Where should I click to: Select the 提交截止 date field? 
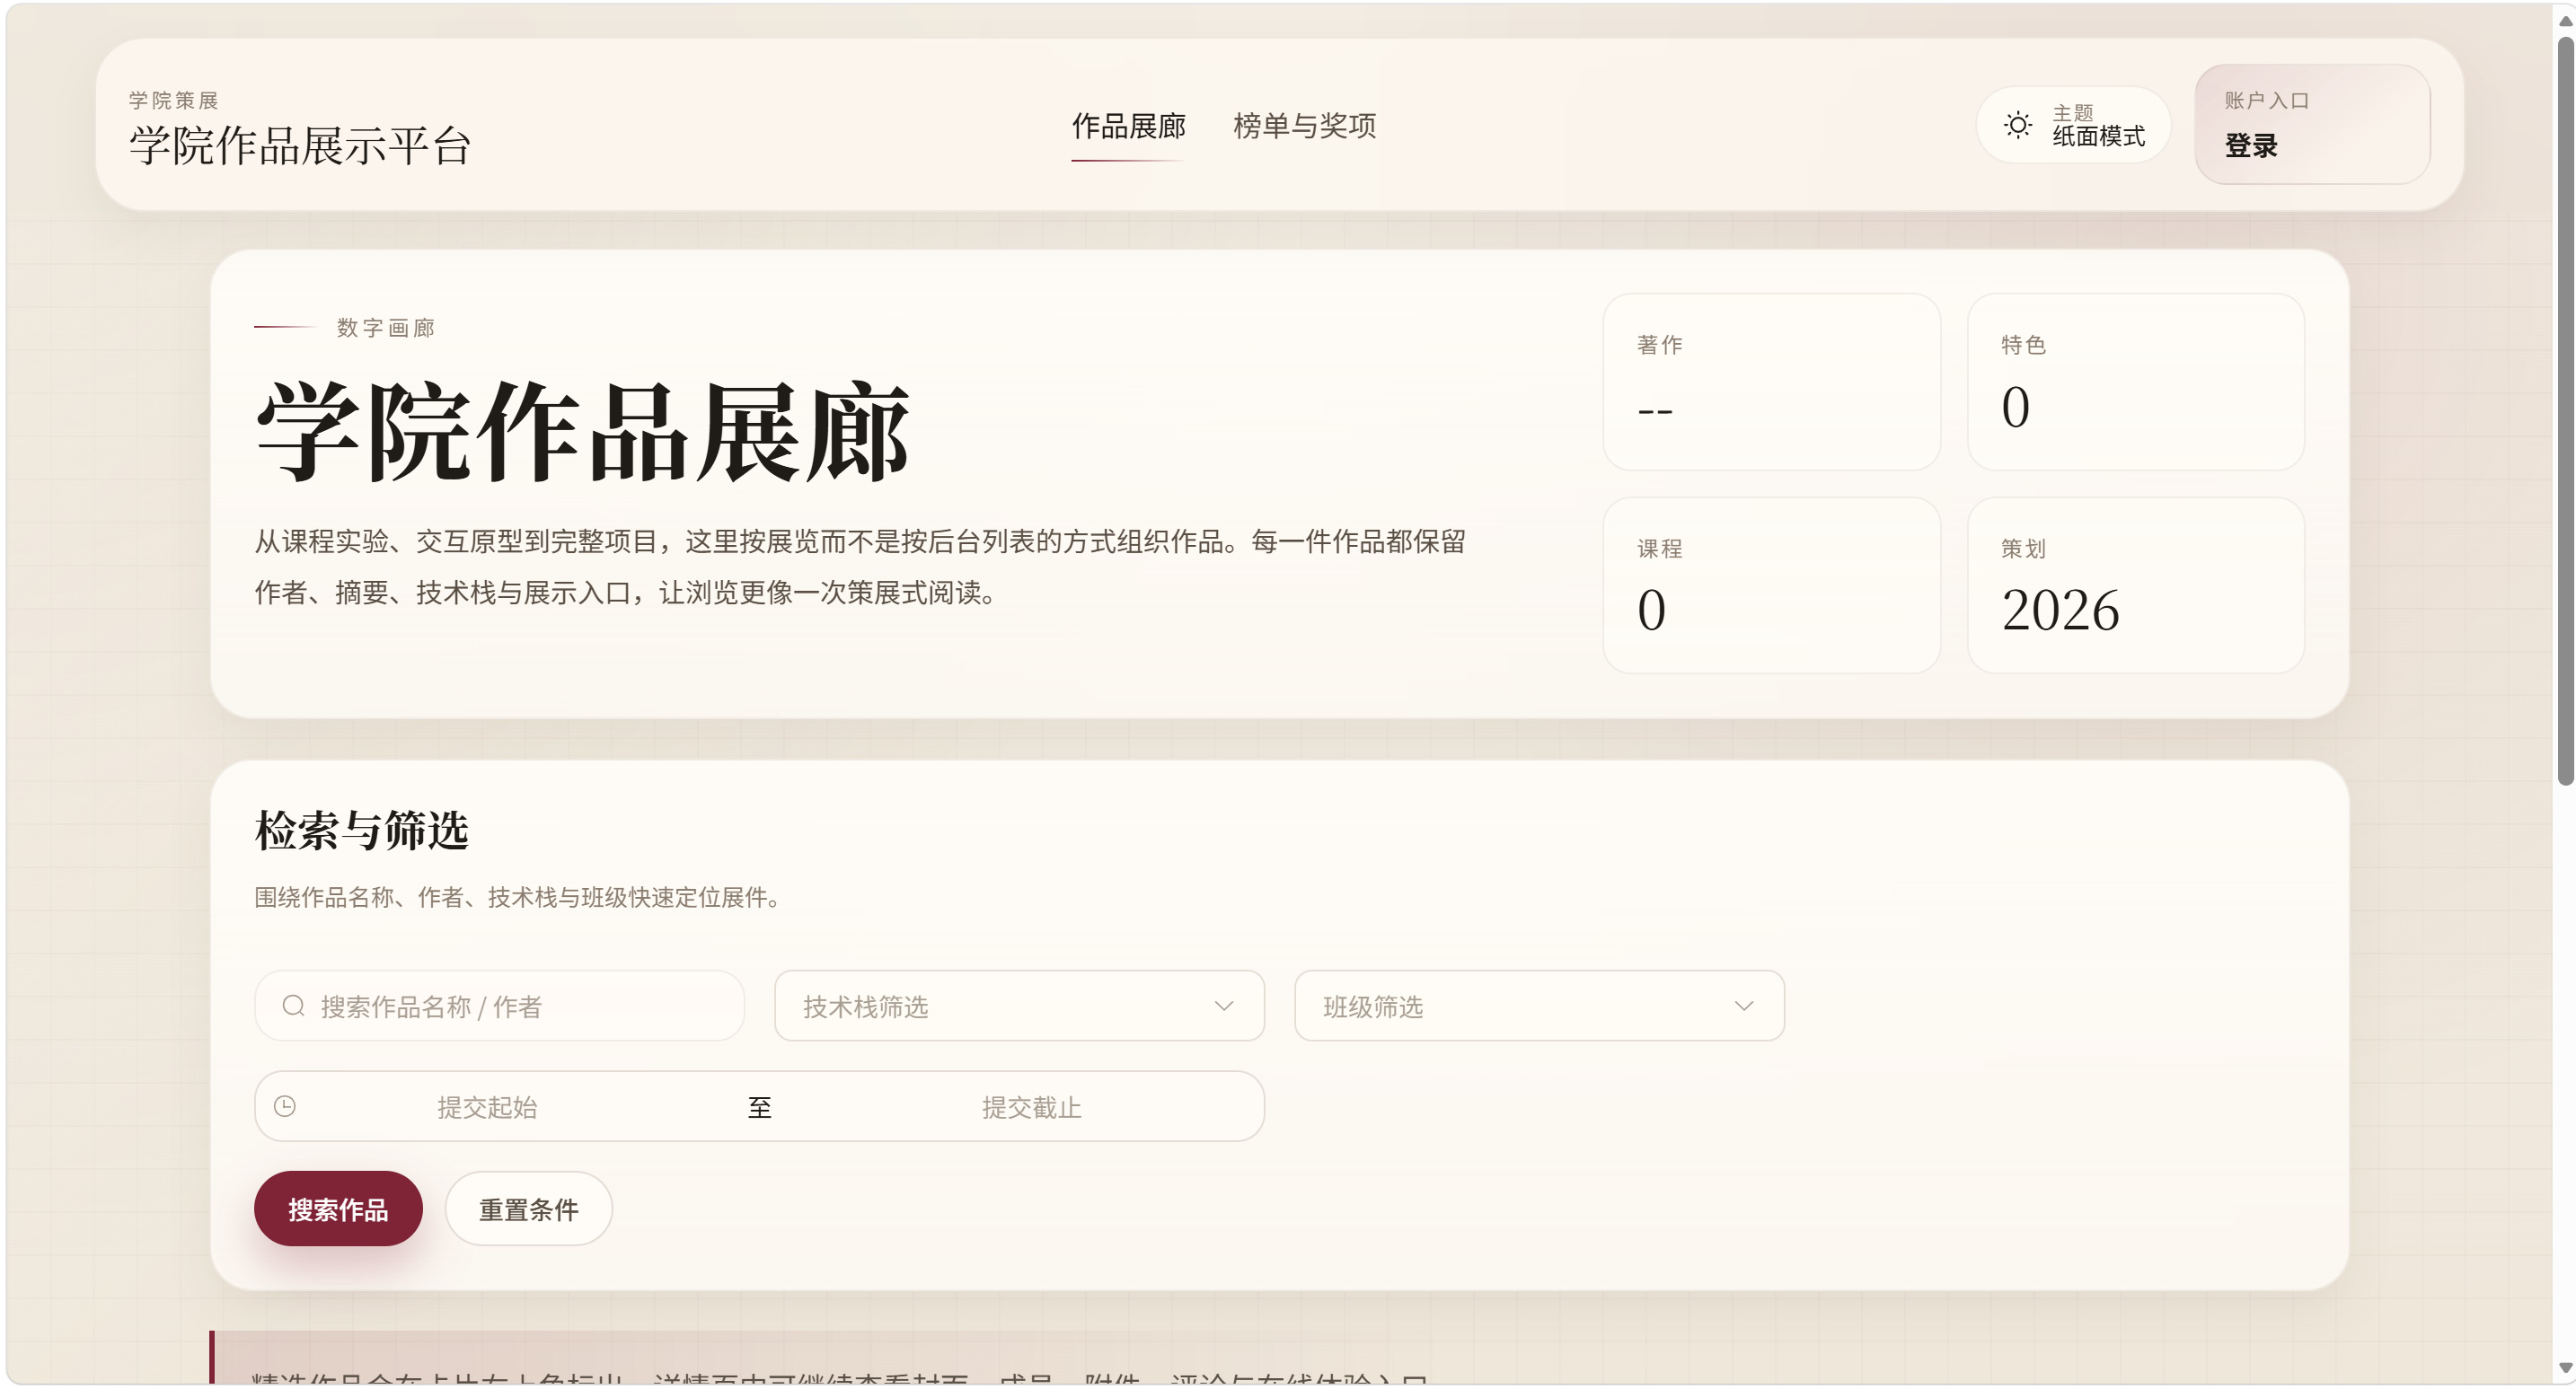[1031, 1107]
